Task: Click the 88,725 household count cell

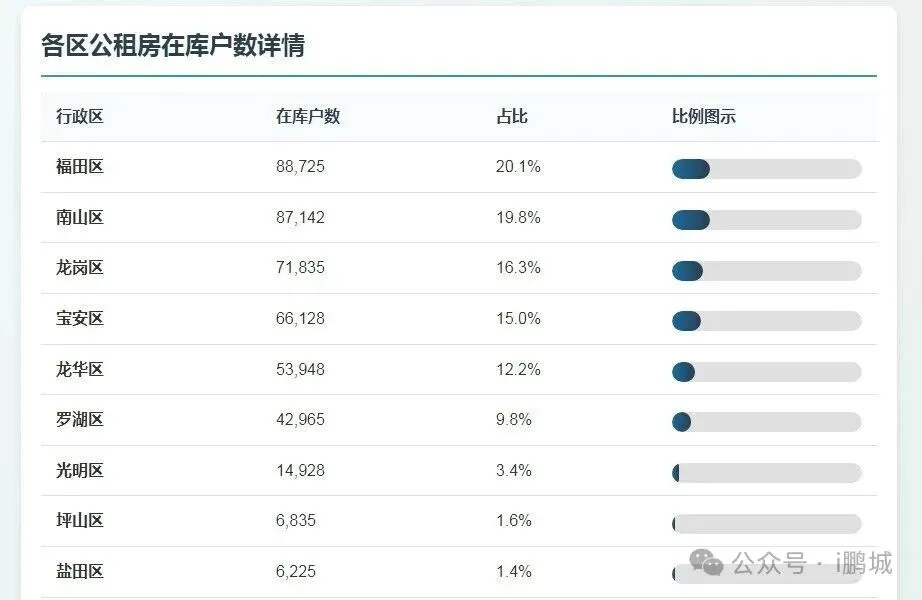Action: 300,166
